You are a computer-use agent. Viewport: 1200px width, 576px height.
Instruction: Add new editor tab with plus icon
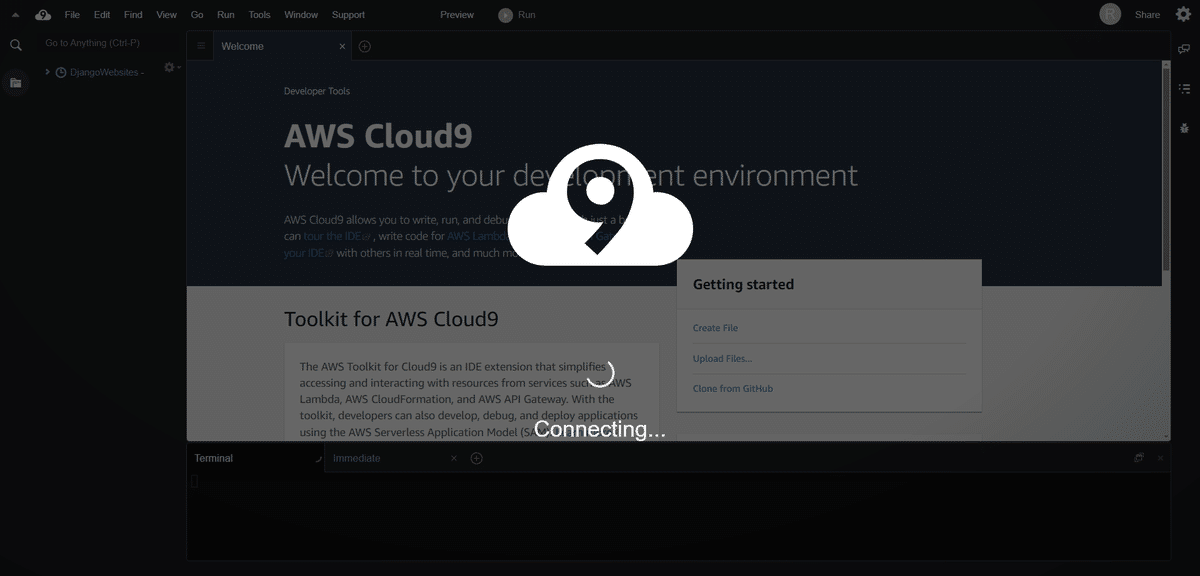(x=364, y=46)
